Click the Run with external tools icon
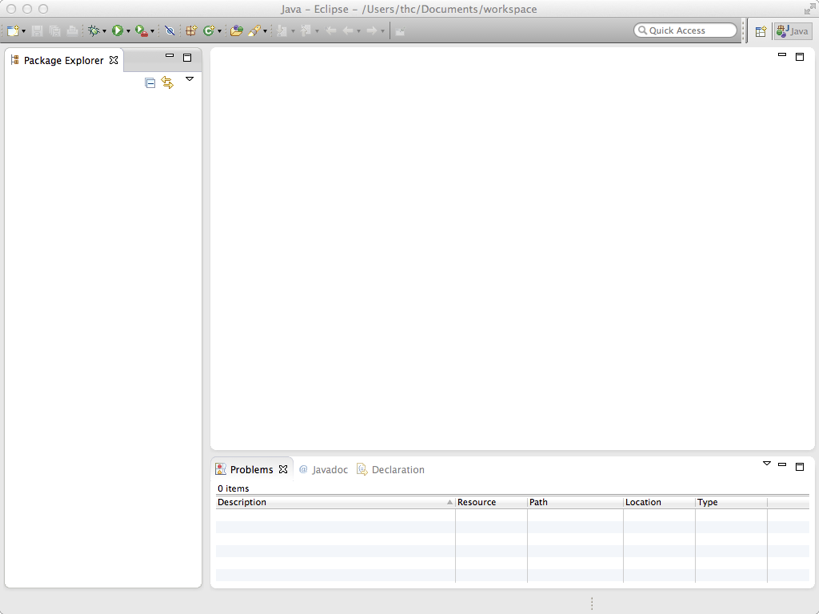This screenshot has width=819, height=614. tap(141, 31)
